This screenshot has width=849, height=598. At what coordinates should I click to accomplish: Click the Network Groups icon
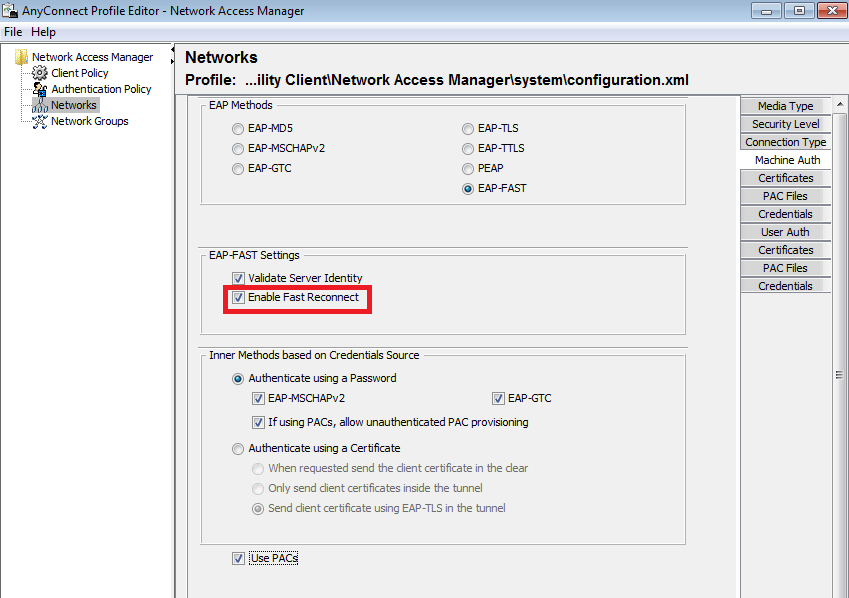tap(40, 121)
